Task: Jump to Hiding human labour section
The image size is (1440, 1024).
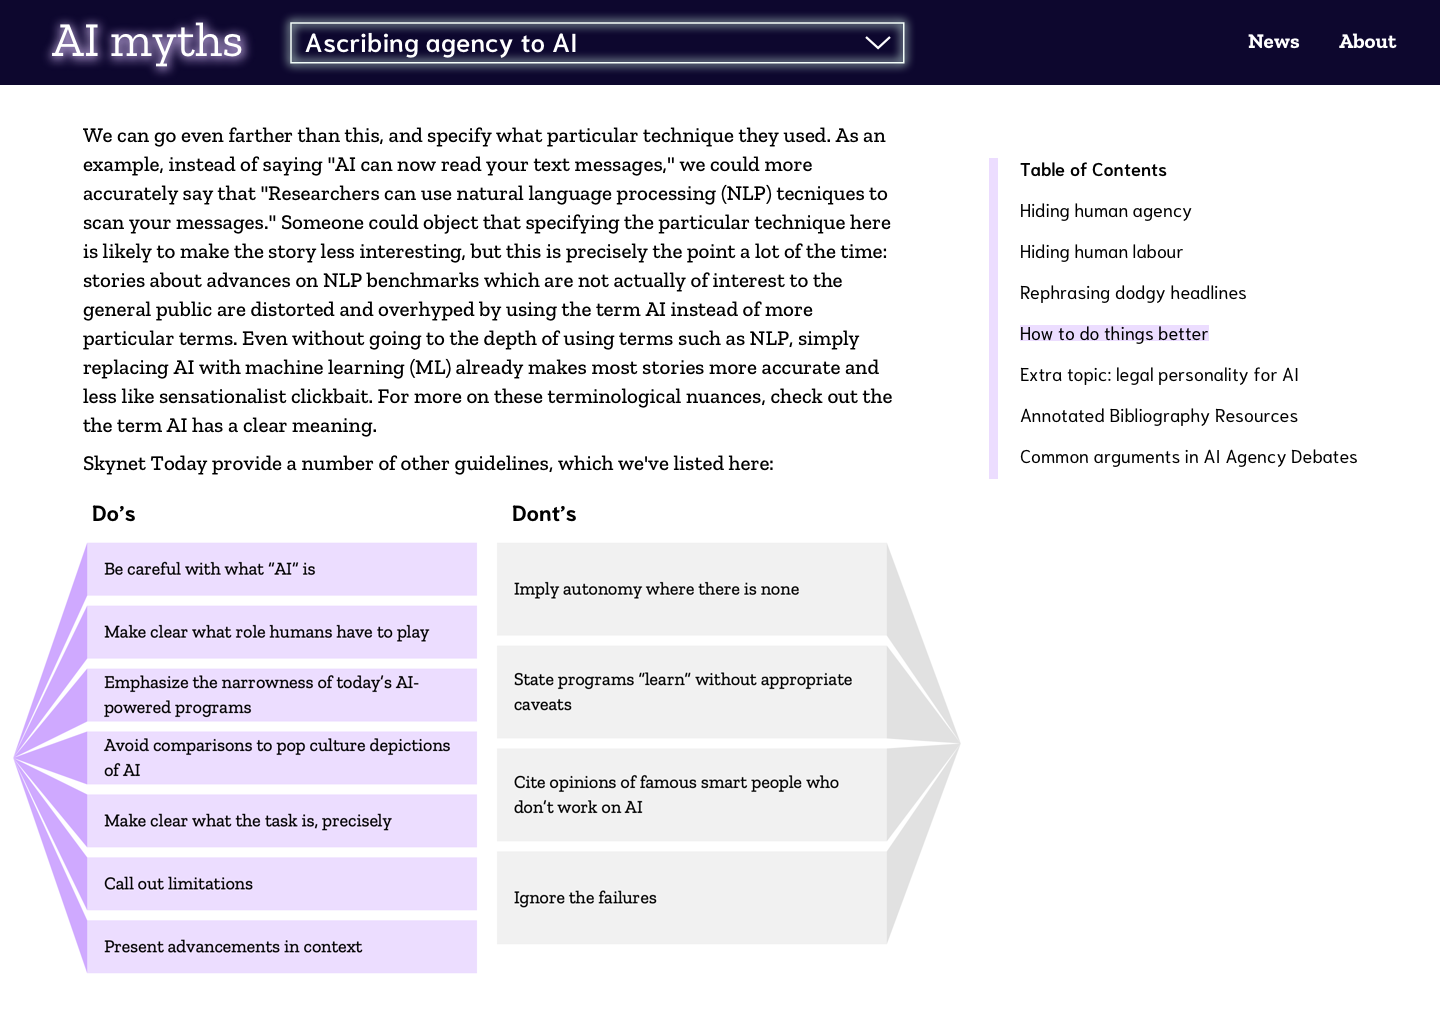Action: 1101,252
